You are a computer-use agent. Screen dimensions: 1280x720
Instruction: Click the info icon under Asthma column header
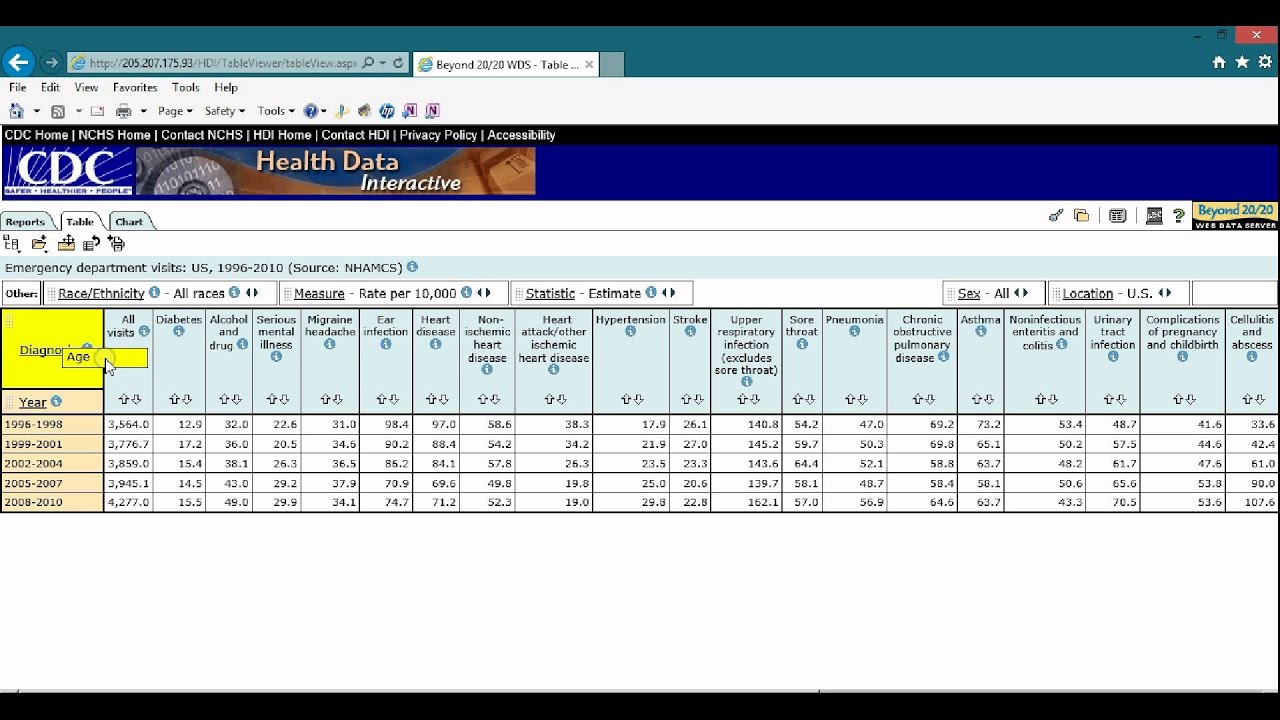pos(980,332)
